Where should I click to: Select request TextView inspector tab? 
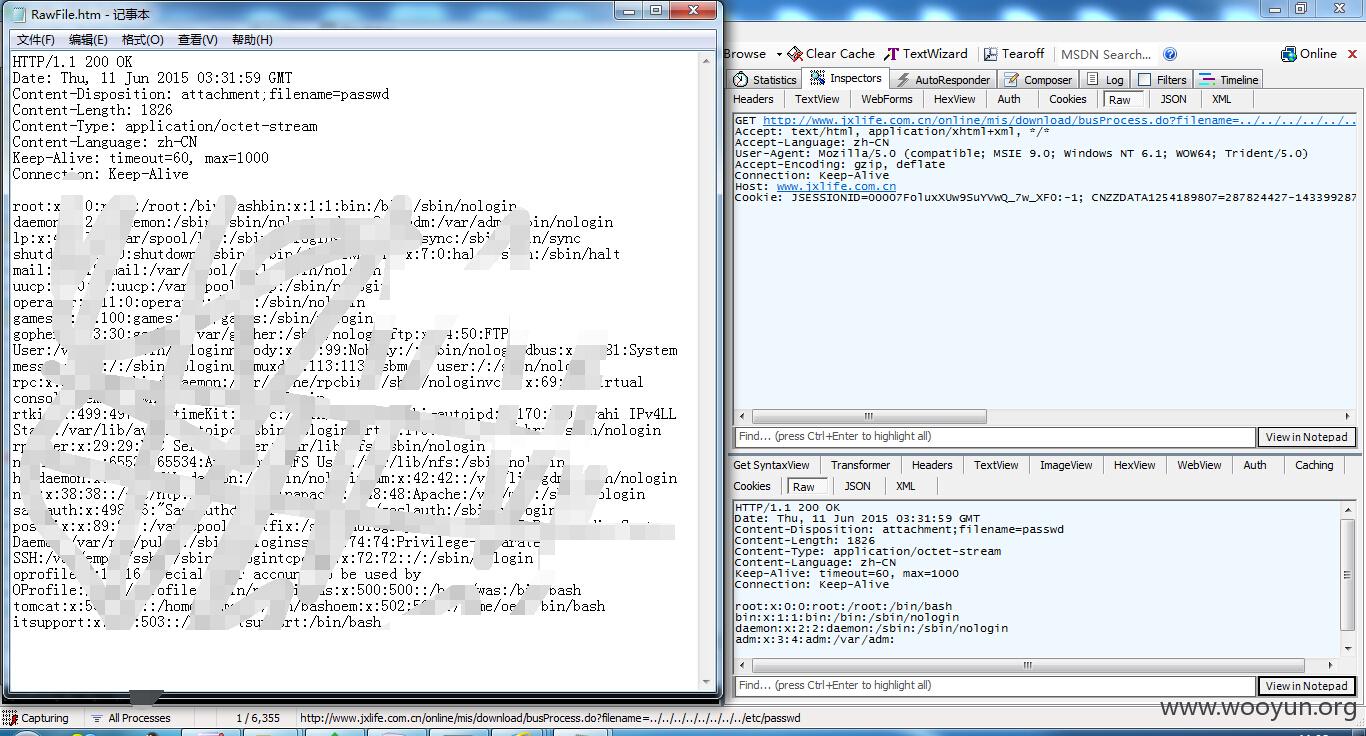(x=817, y=99)
